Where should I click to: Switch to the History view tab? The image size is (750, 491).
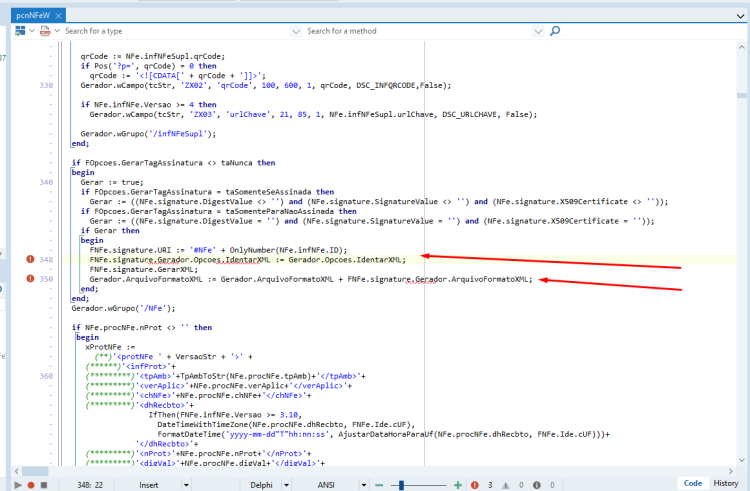point(726,483)
